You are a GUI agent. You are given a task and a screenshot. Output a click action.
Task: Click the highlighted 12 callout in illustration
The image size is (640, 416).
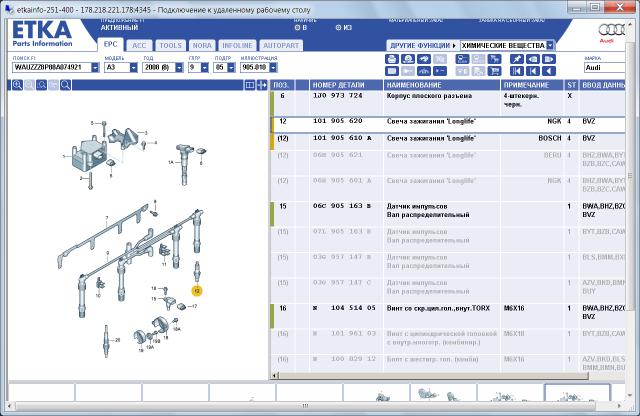tap(197, 291)
